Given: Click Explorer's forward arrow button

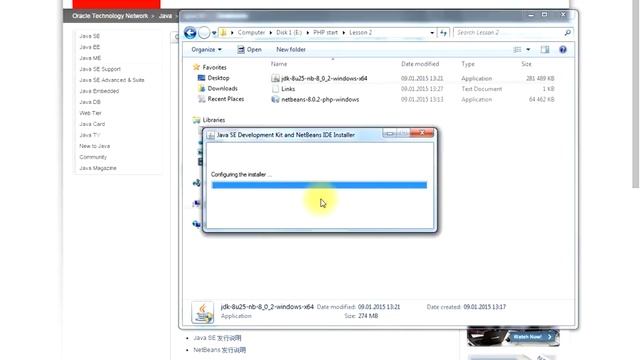Looking at the screenshot, I should pyautogui.click(x=204, y=33).
